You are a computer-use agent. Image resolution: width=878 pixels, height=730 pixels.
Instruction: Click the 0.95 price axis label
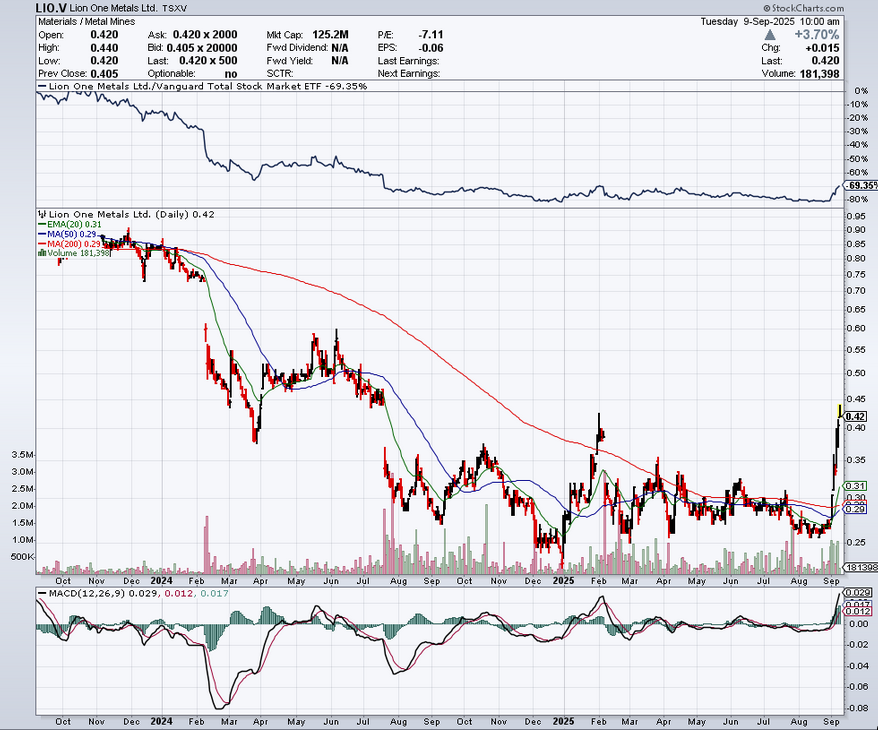pyautogui.click(x=856, y=216)
